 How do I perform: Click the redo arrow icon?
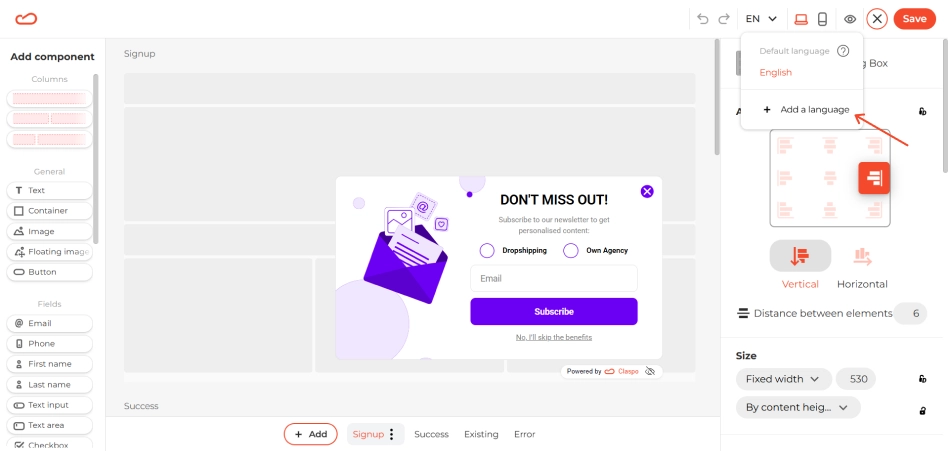click(724, 19)
